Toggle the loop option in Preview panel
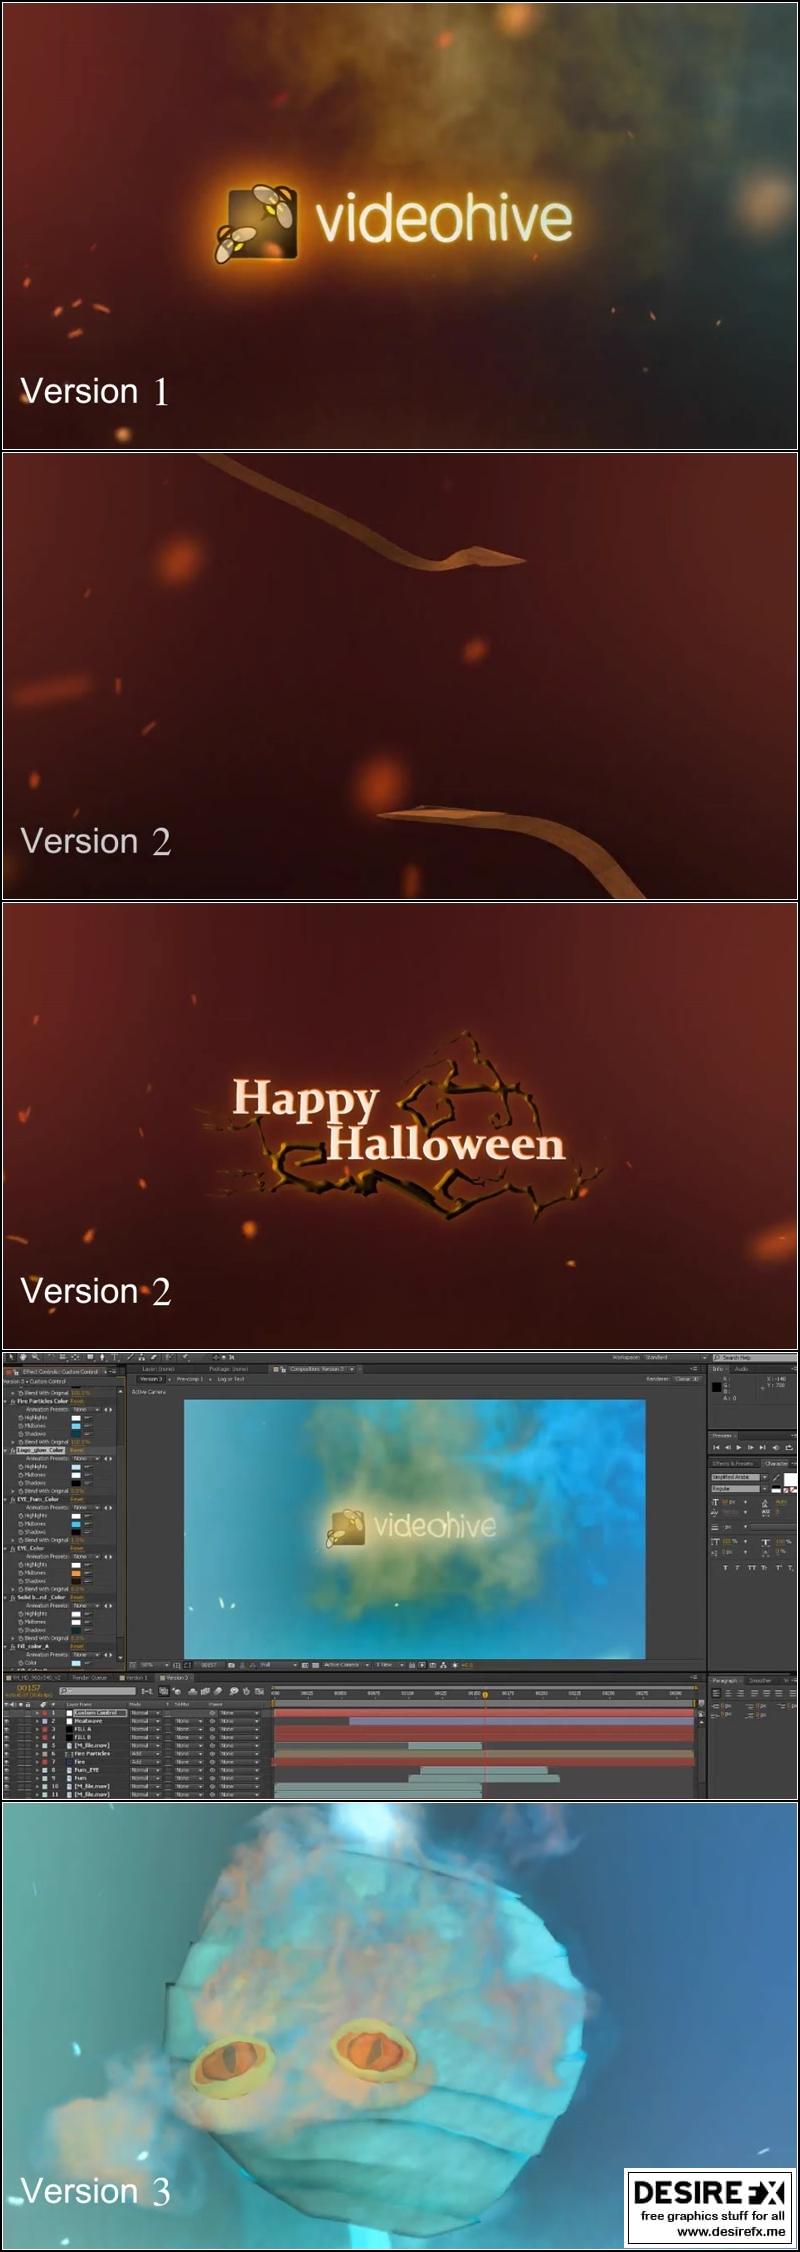800x2252 pixels. [x=789, y=1447]
